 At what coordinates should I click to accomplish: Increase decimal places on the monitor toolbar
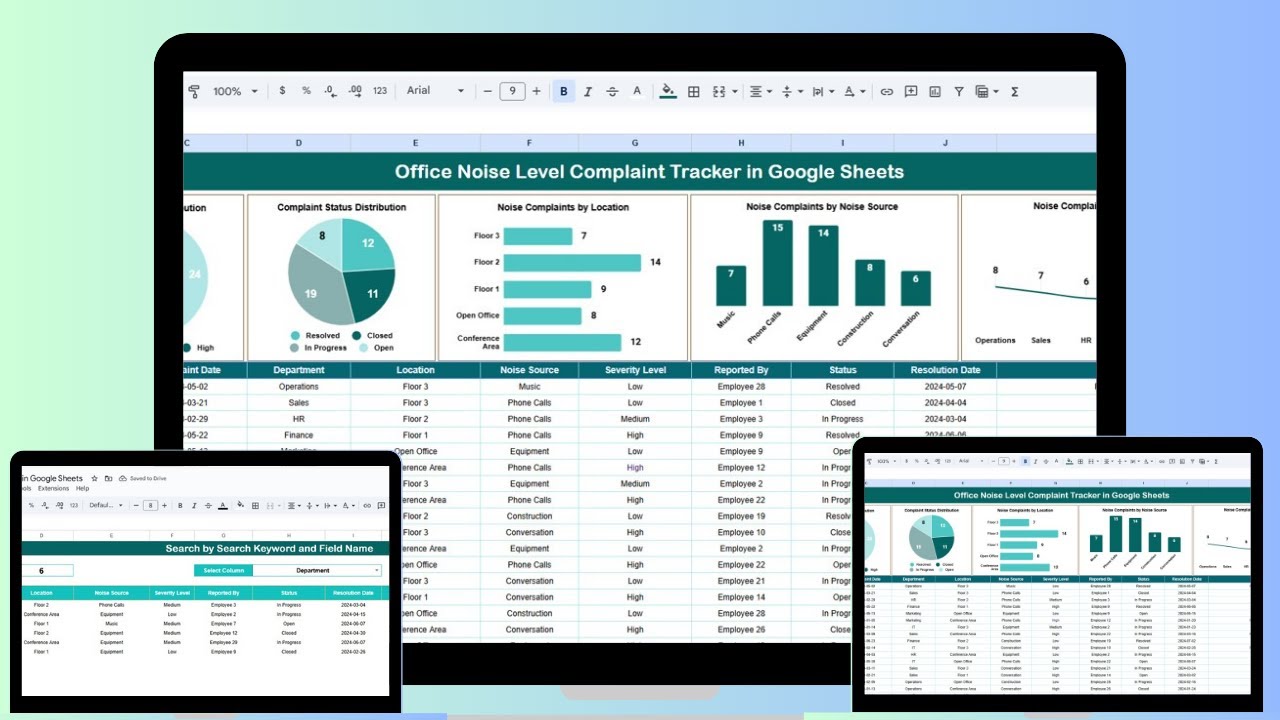[x=355, y=91]
